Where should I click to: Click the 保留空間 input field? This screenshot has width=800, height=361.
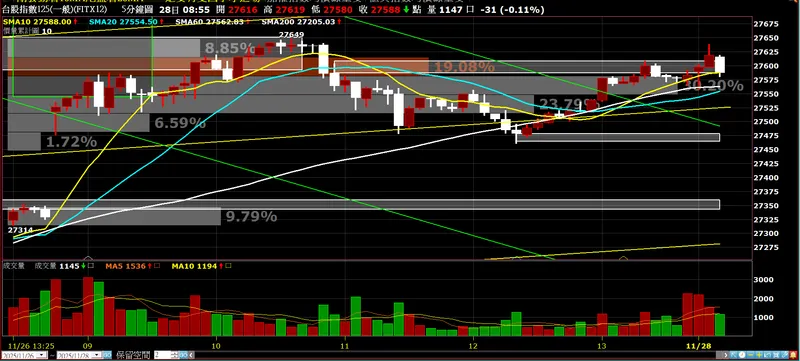point(162,355)
